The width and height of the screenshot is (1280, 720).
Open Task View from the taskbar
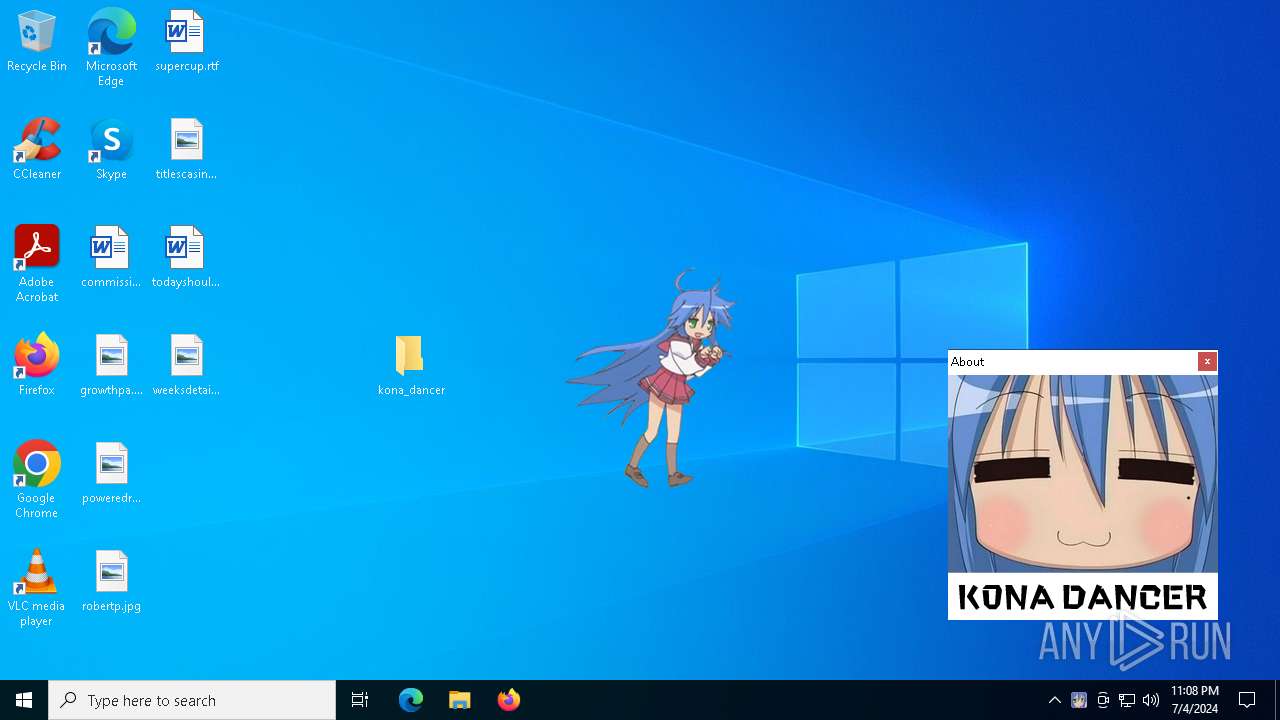click(x=360, y=700)
